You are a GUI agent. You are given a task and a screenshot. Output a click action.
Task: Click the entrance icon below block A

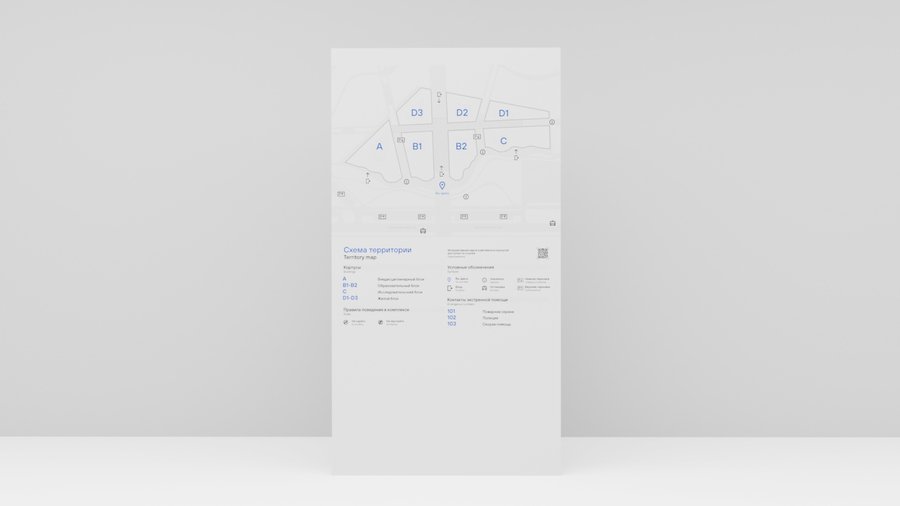point(368,181)
